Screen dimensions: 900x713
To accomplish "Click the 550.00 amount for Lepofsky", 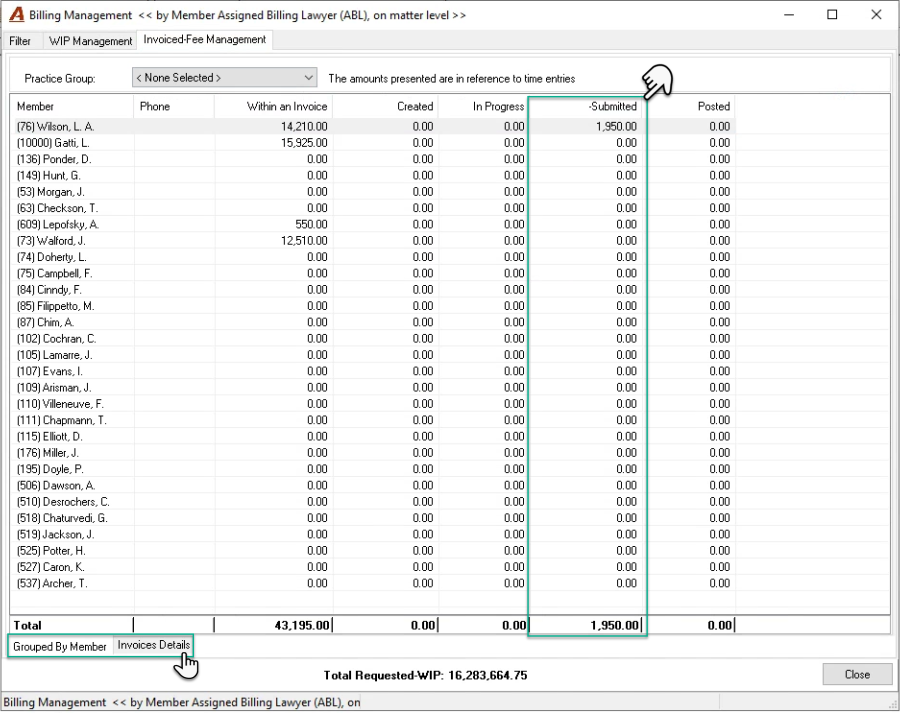I will [x=311, y=224].
